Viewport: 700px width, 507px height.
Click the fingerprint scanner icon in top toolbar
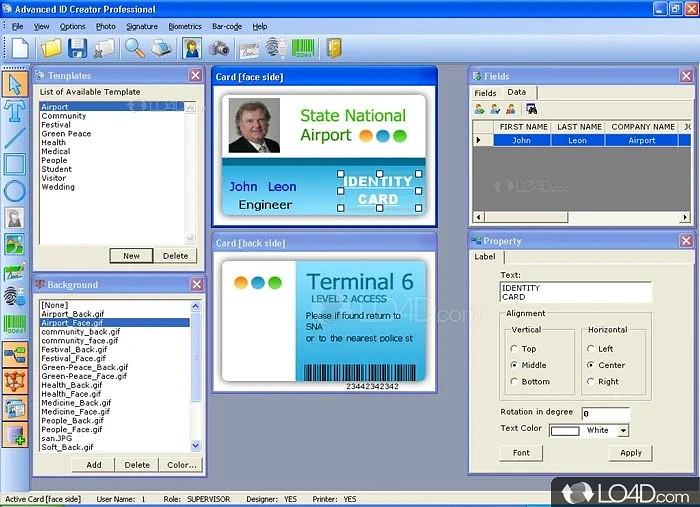(275, 48)
